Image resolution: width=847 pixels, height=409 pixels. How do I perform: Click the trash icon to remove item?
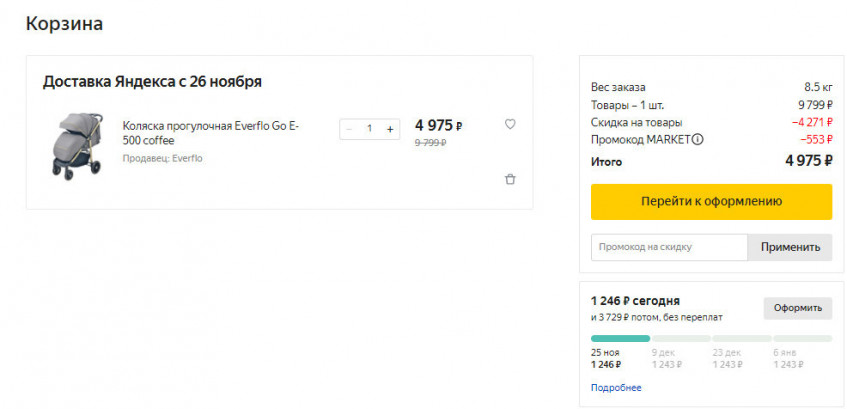510,179
